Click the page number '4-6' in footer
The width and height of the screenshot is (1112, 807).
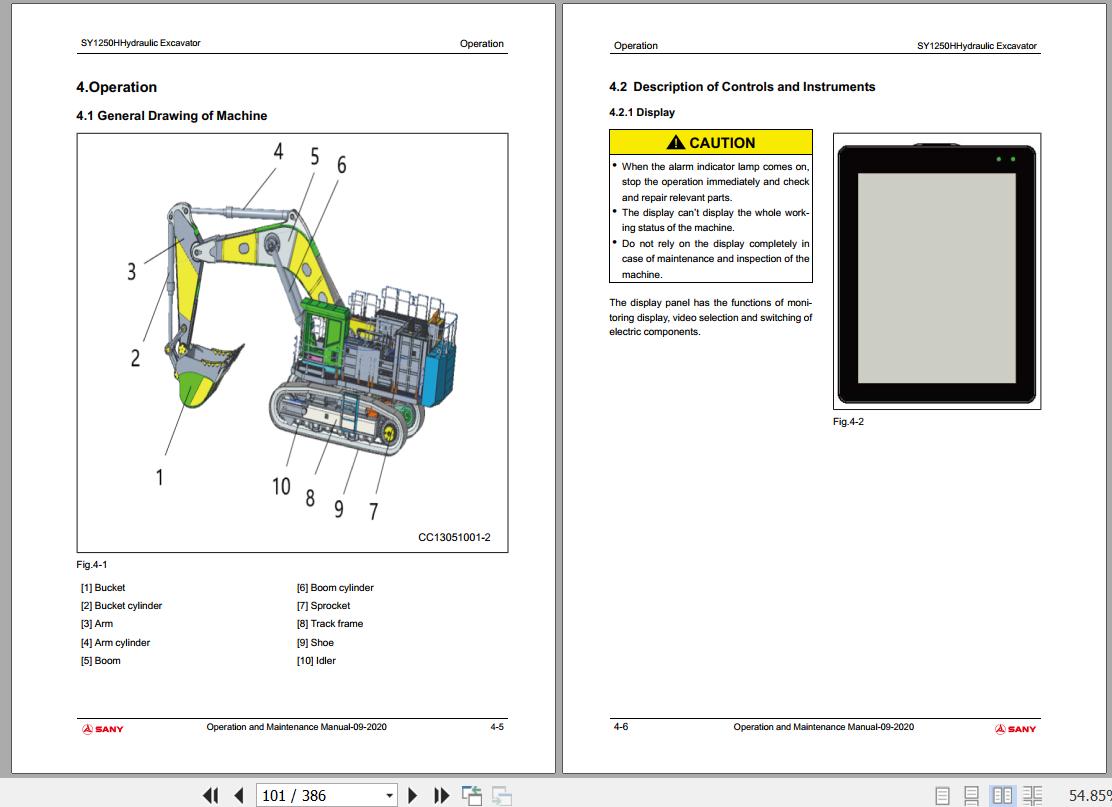(621, 727)
